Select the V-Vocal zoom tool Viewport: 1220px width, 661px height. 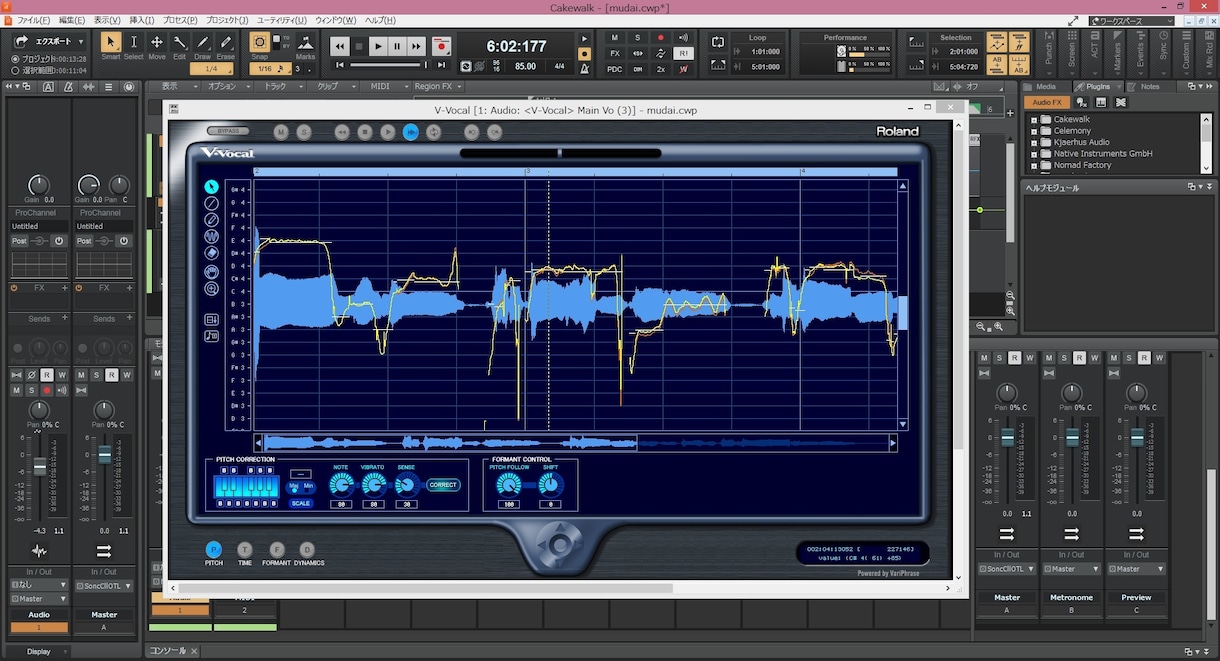click(x=212, y=288)
